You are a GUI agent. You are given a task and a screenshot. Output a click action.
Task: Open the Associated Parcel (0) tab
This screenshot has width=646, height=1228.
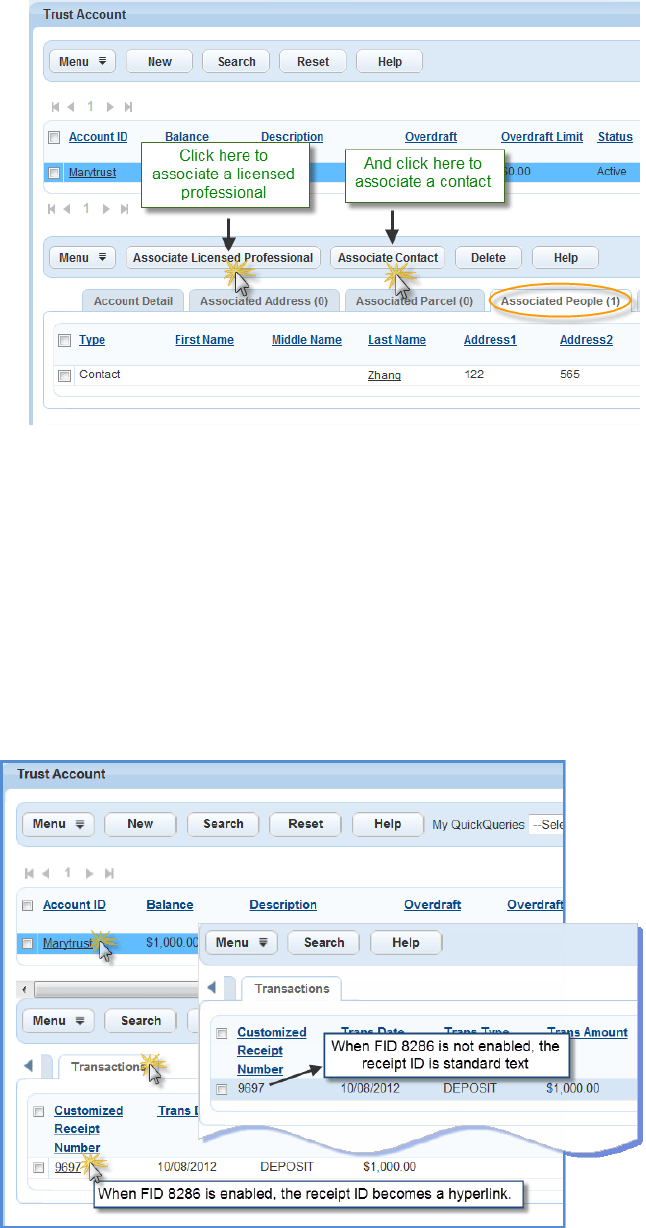click(414, 300)
